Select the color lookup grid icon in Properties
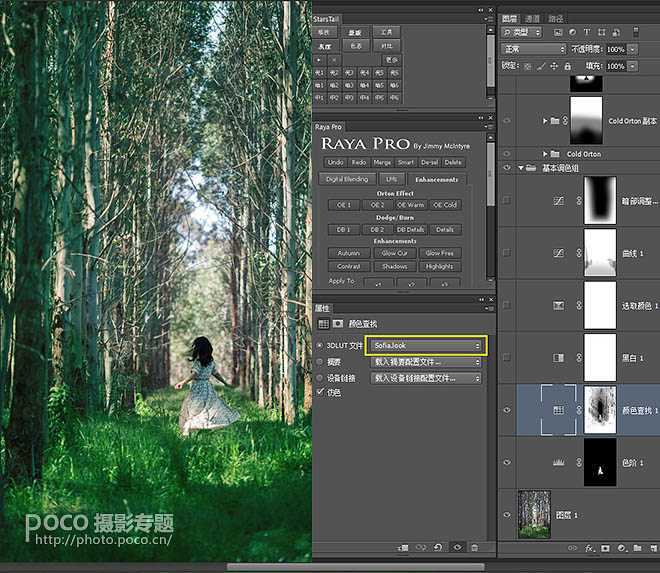This screenshot has width=660, height=573. click(x=323, y=324)
